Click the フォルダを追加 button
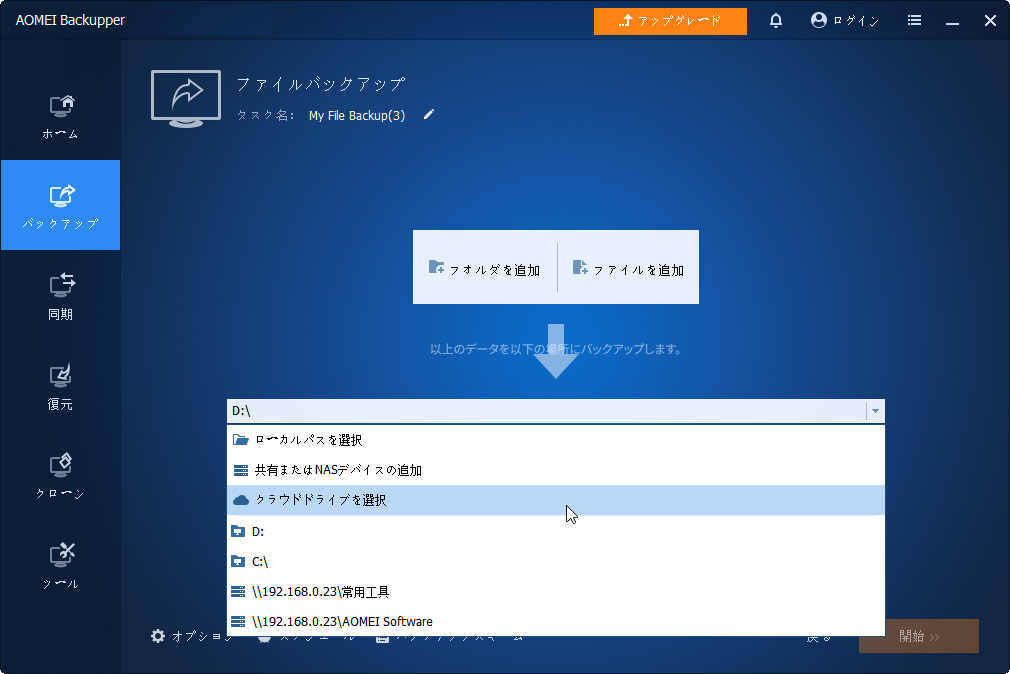The height and width of the screenshot is (674, 1010). tap(484, 268)
